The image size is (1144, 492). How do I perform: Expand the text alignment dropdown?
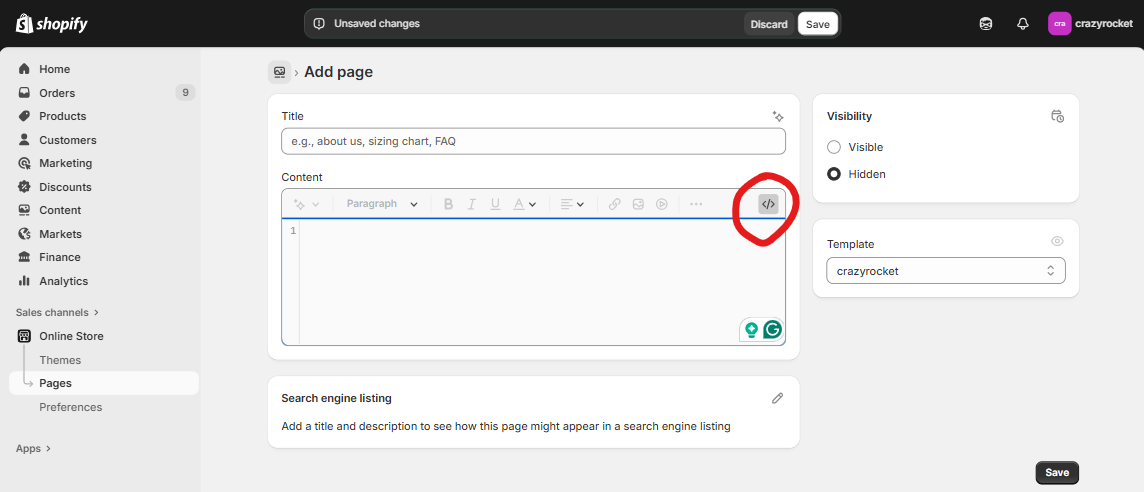(x=572, y=204)
